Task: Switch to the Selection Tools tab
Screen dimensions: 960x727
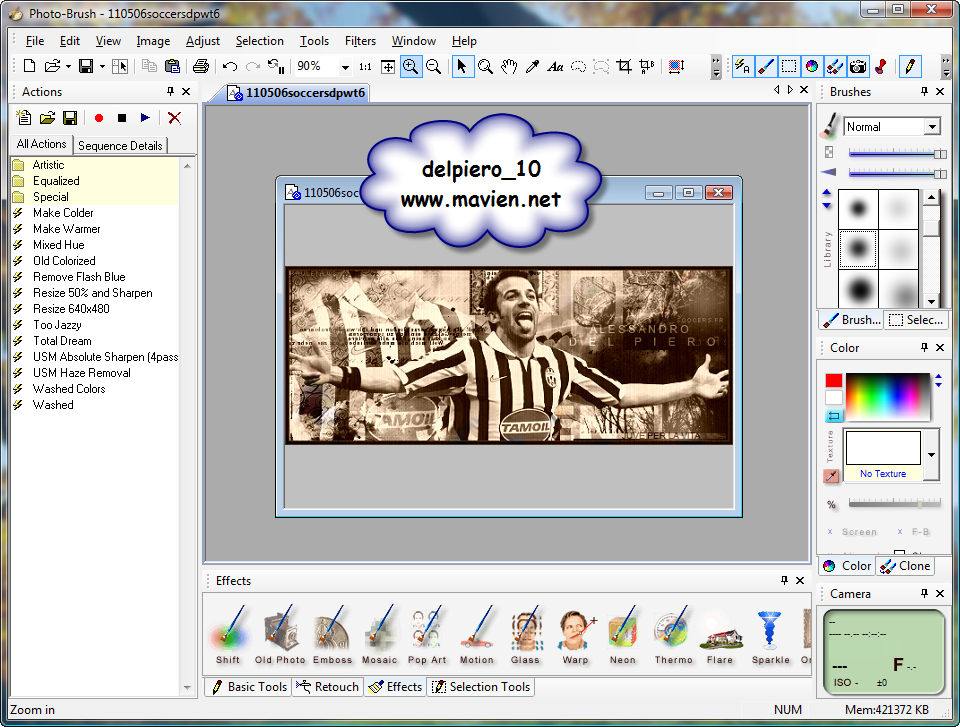Action: pos(481,687)
